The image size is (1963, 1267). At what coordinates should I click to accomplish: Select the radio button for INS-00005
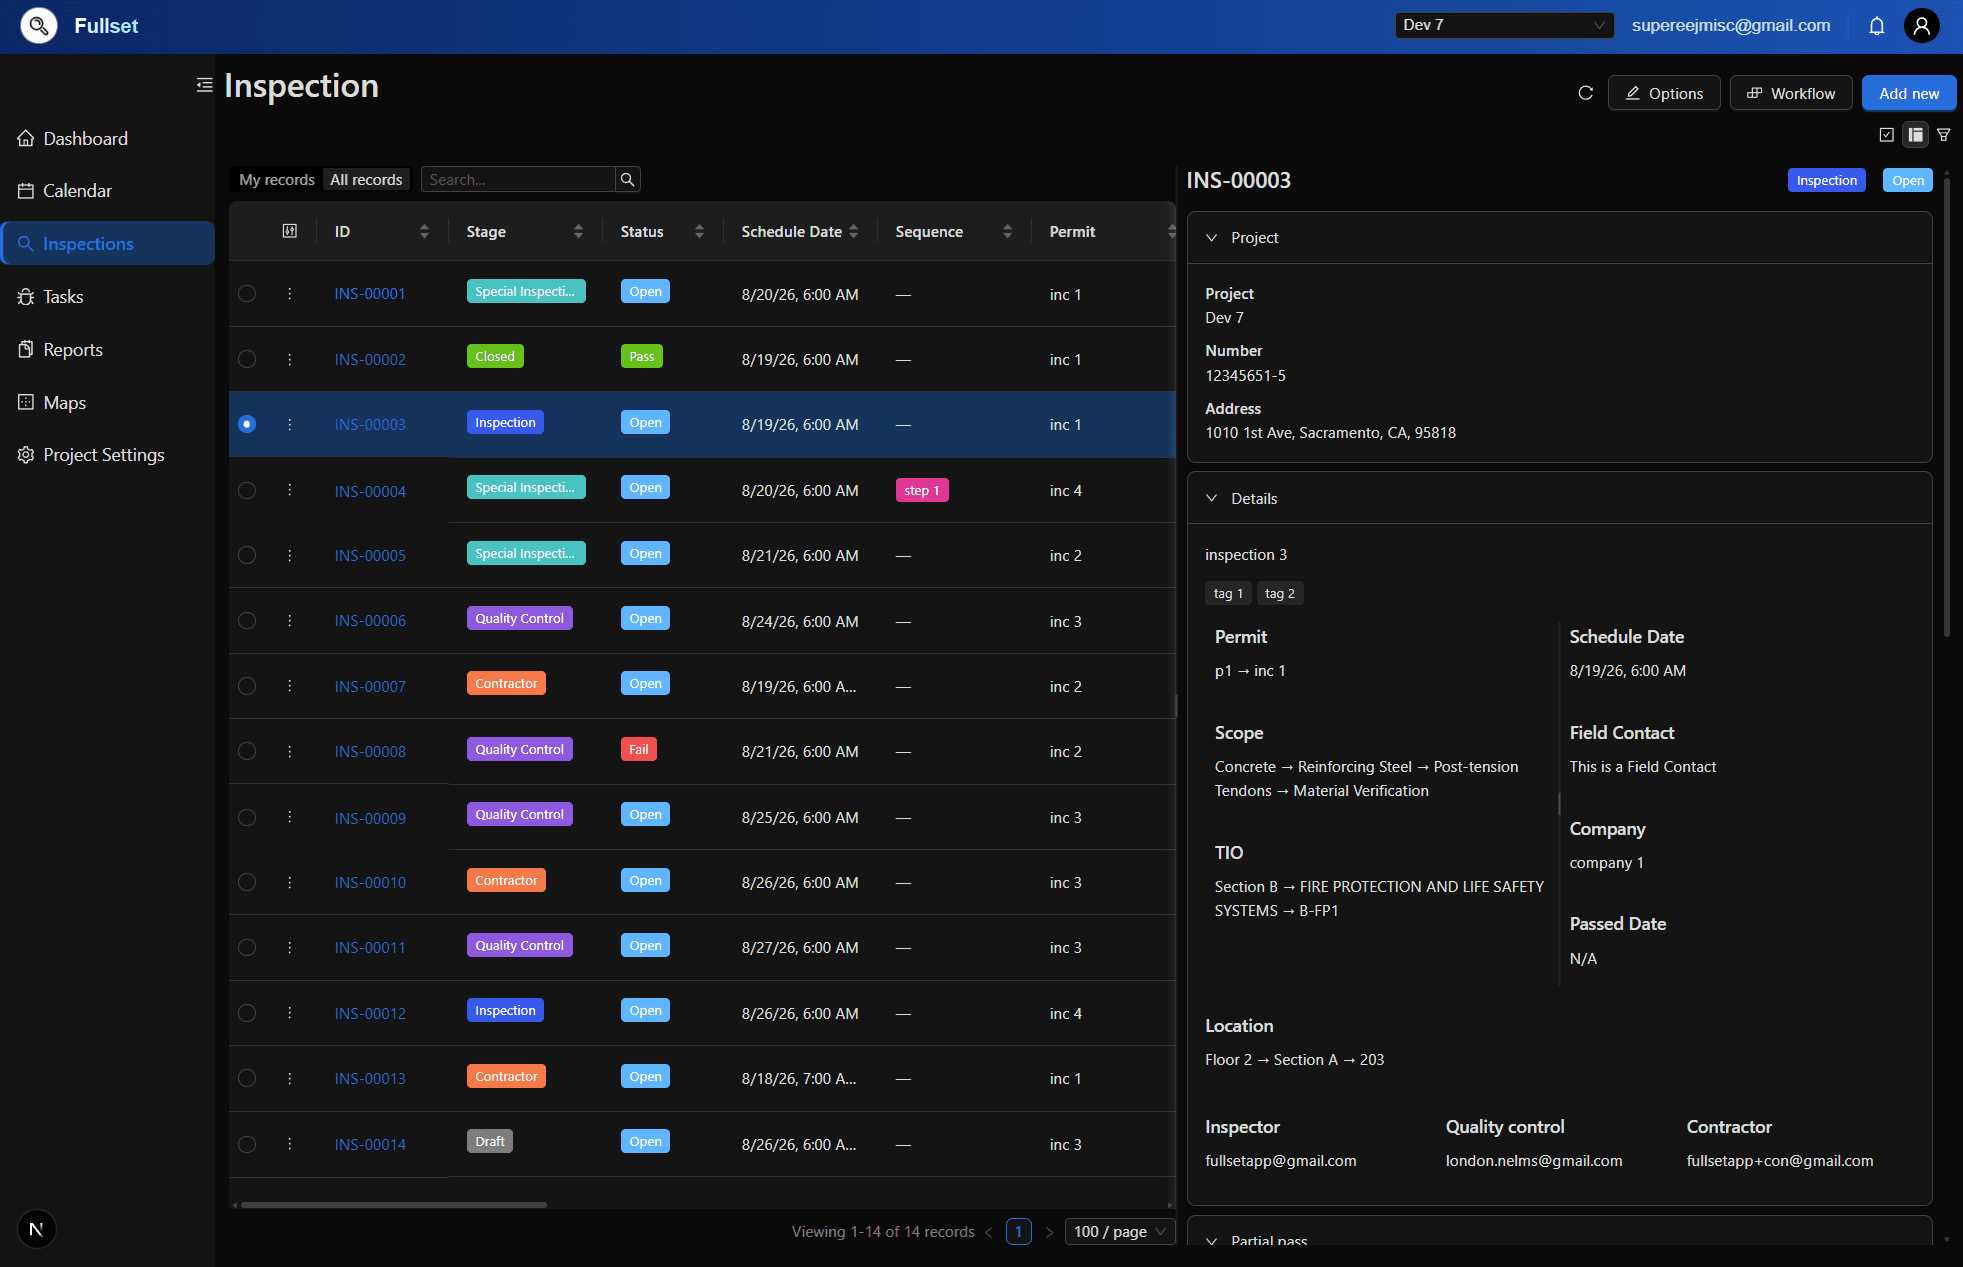tap(247, 555)
